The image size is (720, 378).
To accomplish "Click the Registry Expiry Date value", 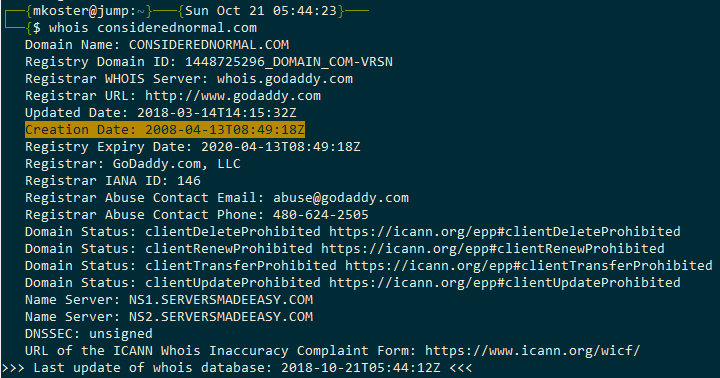I will [x=281, y=147].
